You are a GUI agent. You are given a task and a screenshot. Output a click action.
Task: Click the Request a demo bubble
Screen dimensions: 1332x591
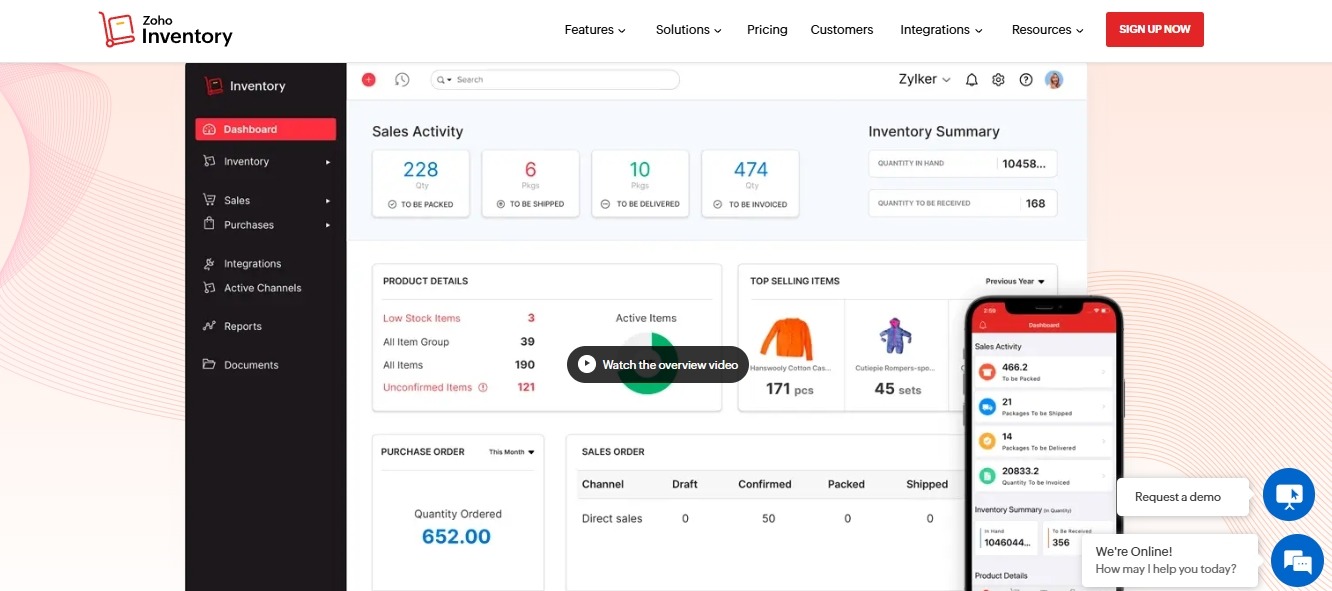(1183, 497)
